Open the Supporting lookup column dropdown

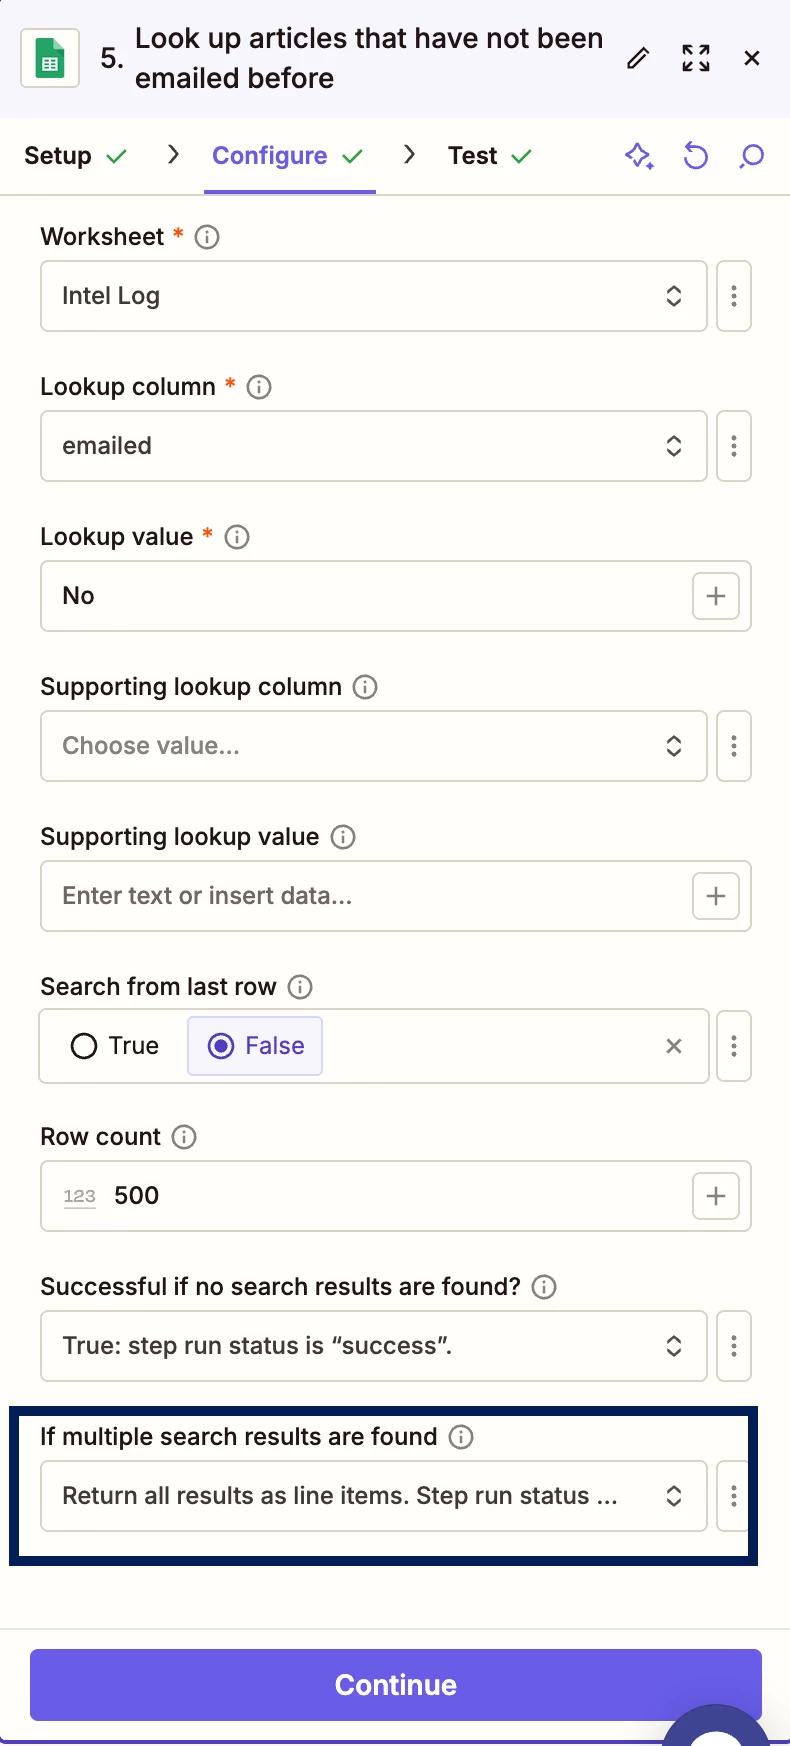click(x=373, y=746)
